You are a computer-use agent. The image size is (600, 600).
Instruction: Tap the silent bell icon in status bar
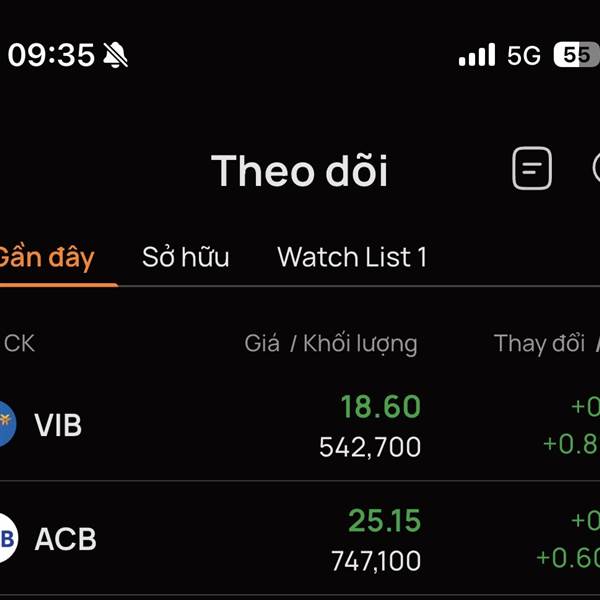(x=116, y=55)
